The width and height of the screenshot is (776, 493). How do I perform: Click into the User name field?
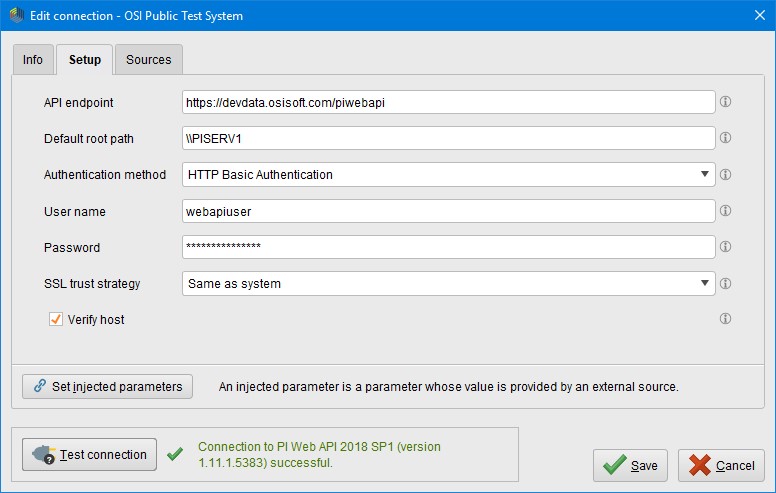tap(448, 211)
